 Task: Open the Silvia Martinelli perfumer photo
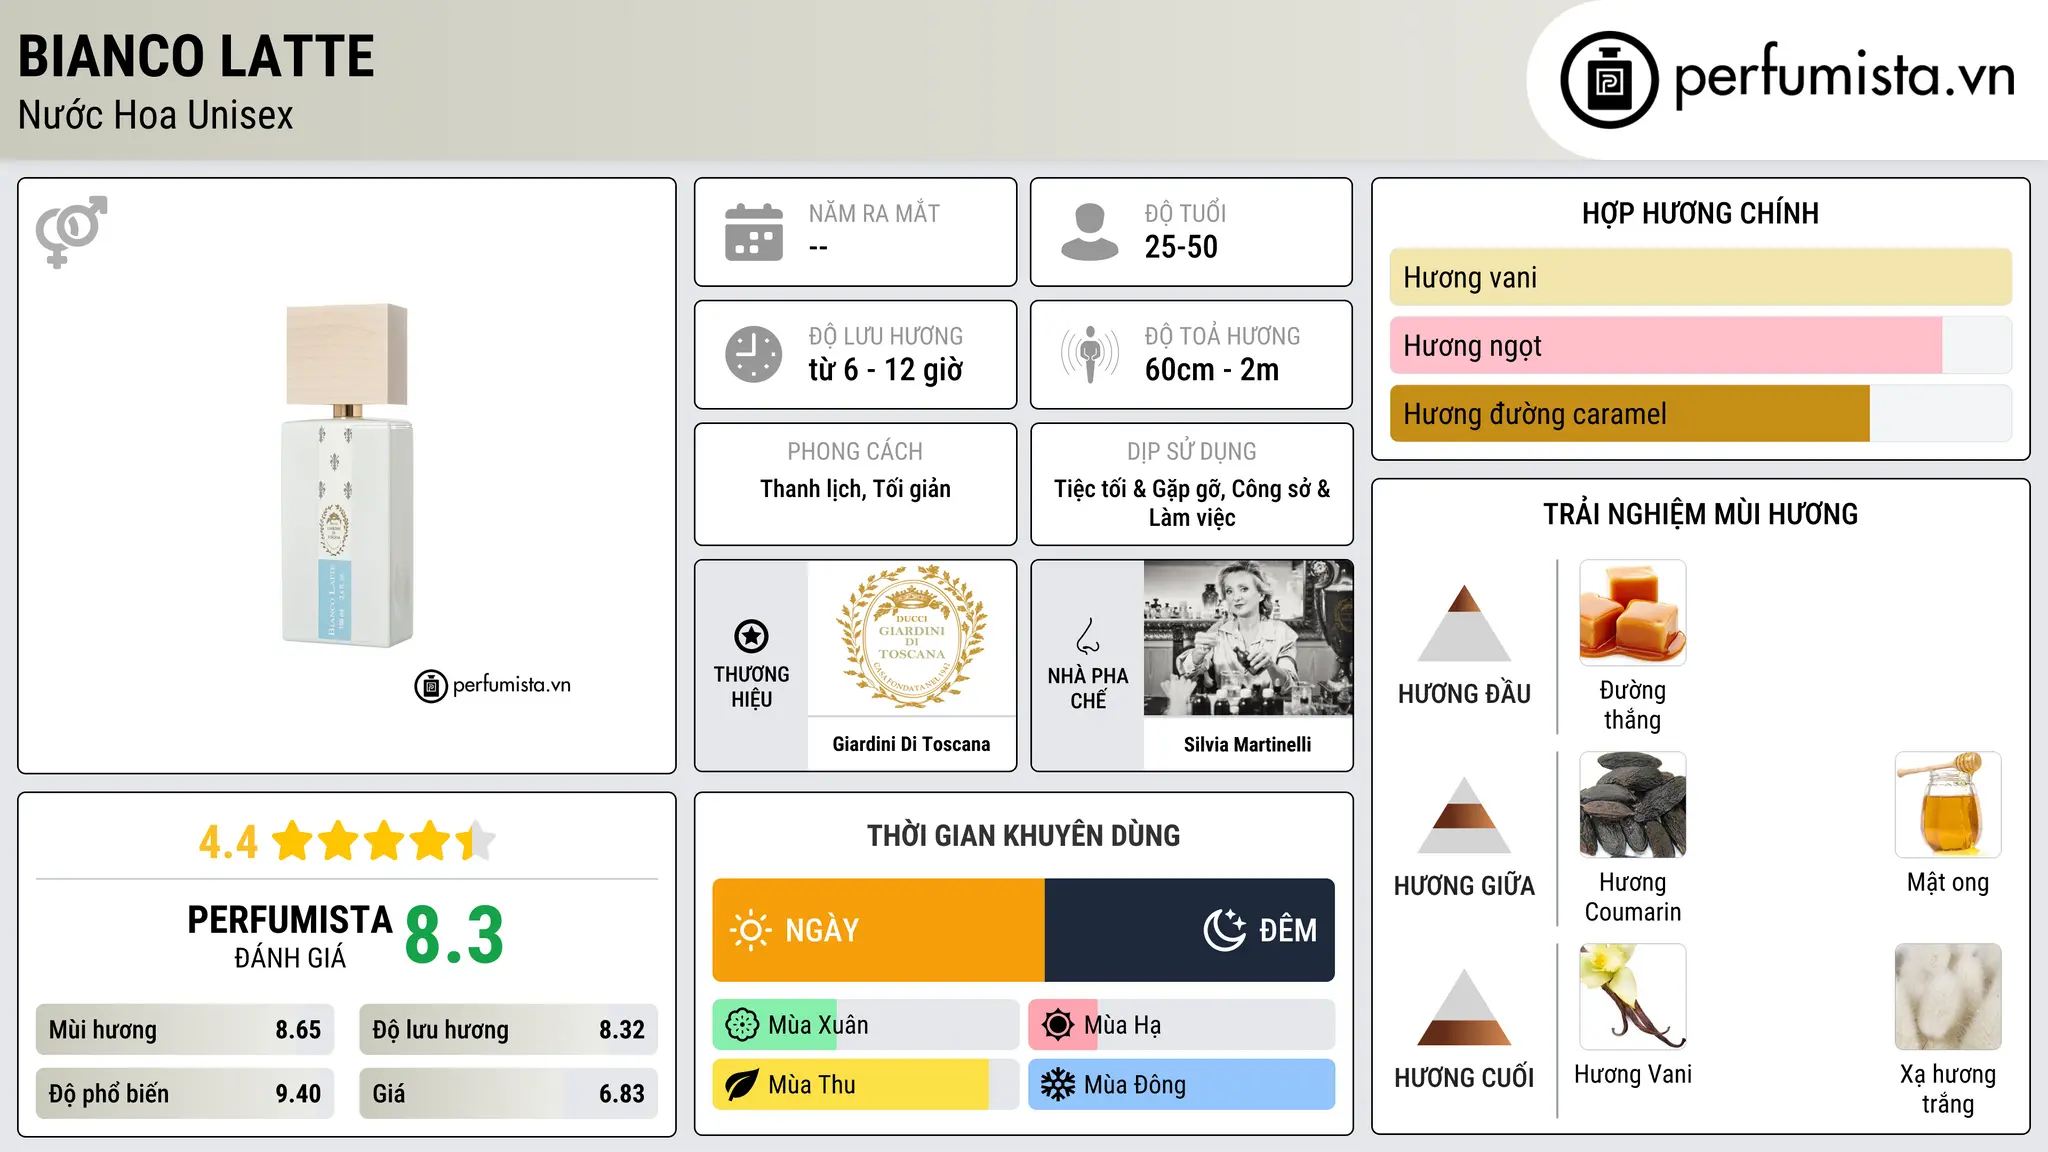pos(1248,638)
